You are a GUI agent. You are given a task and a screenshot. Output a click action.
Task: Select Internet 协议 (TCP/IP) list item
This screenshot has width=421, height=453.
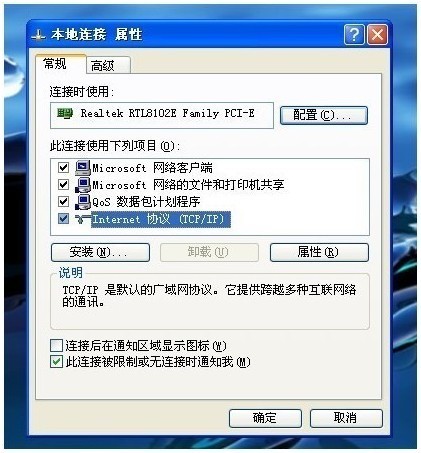(161, 219)
